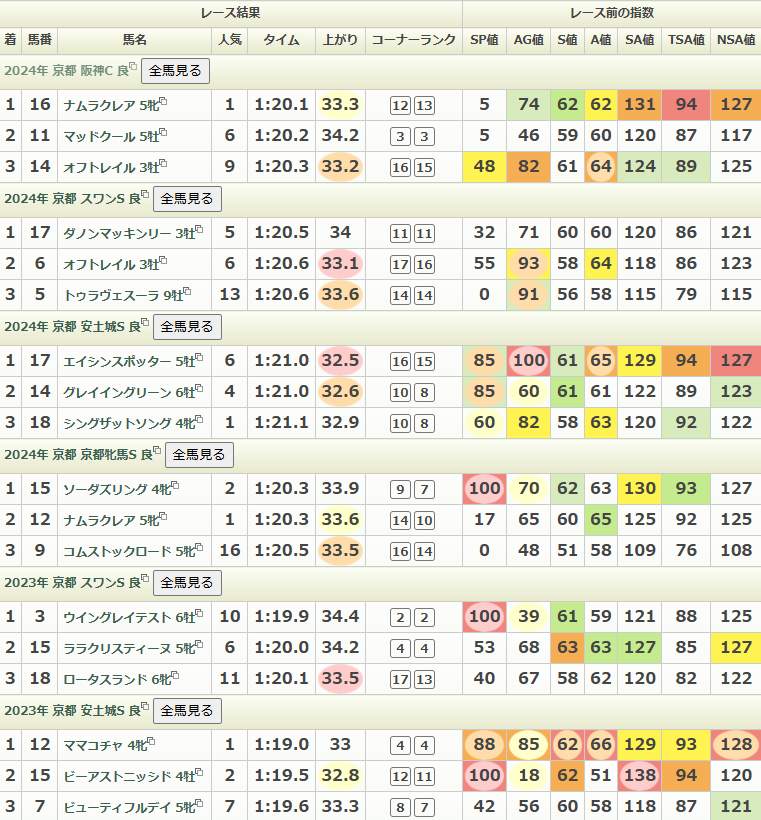Viewport: 761px width, 820px height.
Task: Click the コーナーランク column header
Action: coord(413,40)
